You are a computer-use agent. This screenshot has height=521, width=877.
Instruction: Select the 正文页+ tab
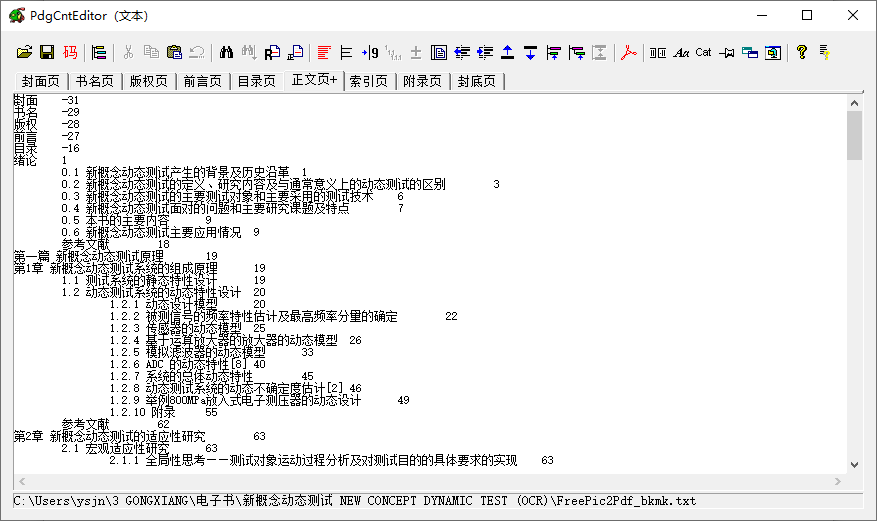tap(314, 80)
